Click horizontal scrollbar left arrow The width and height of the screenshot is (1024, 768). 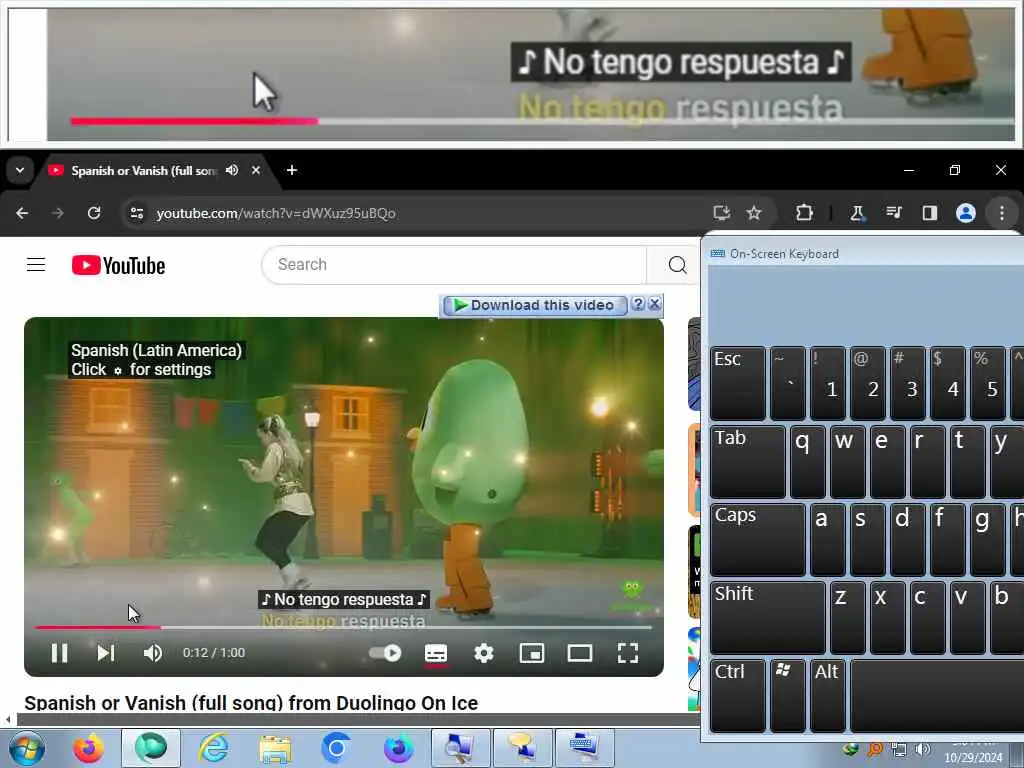point(8,720)
